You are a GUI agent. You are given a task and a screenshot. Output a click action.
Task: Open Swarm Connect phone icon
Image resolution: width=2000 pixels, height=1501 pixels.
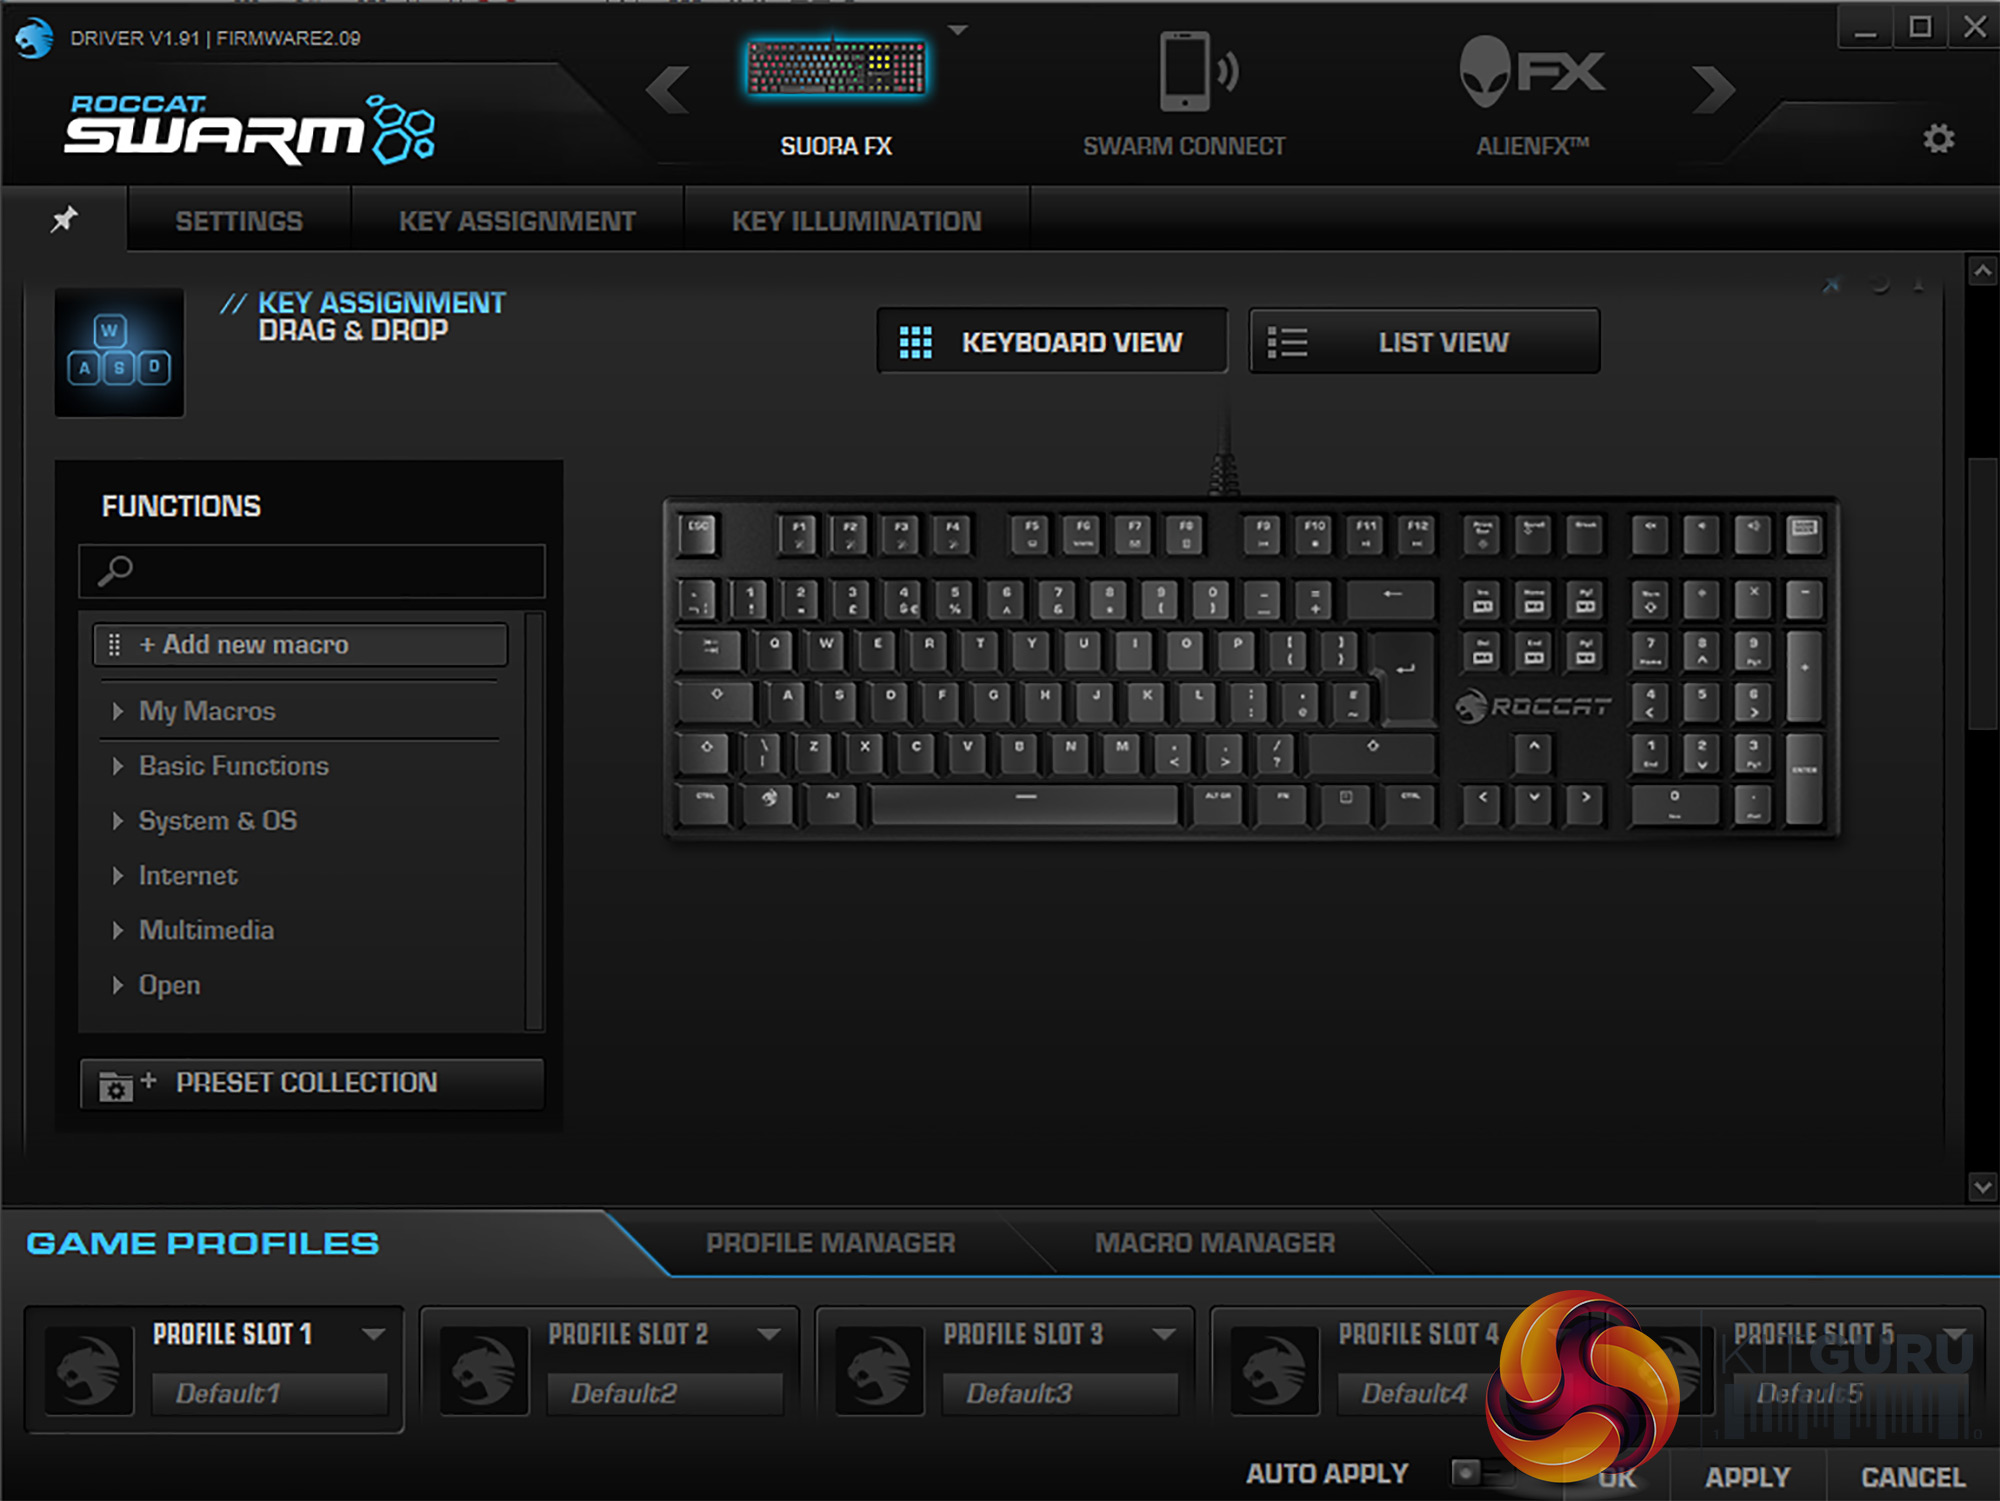pyautogui.click(x=1187, y=72)
